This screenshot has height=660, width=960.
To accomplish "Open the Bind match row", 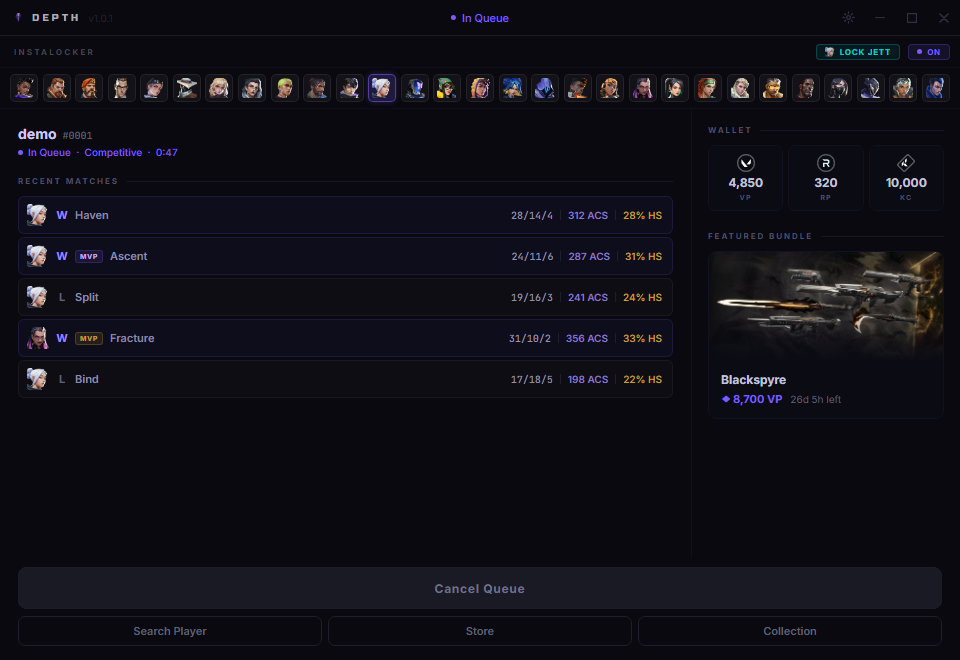I will pyautogui.click(x=345, y=379).
